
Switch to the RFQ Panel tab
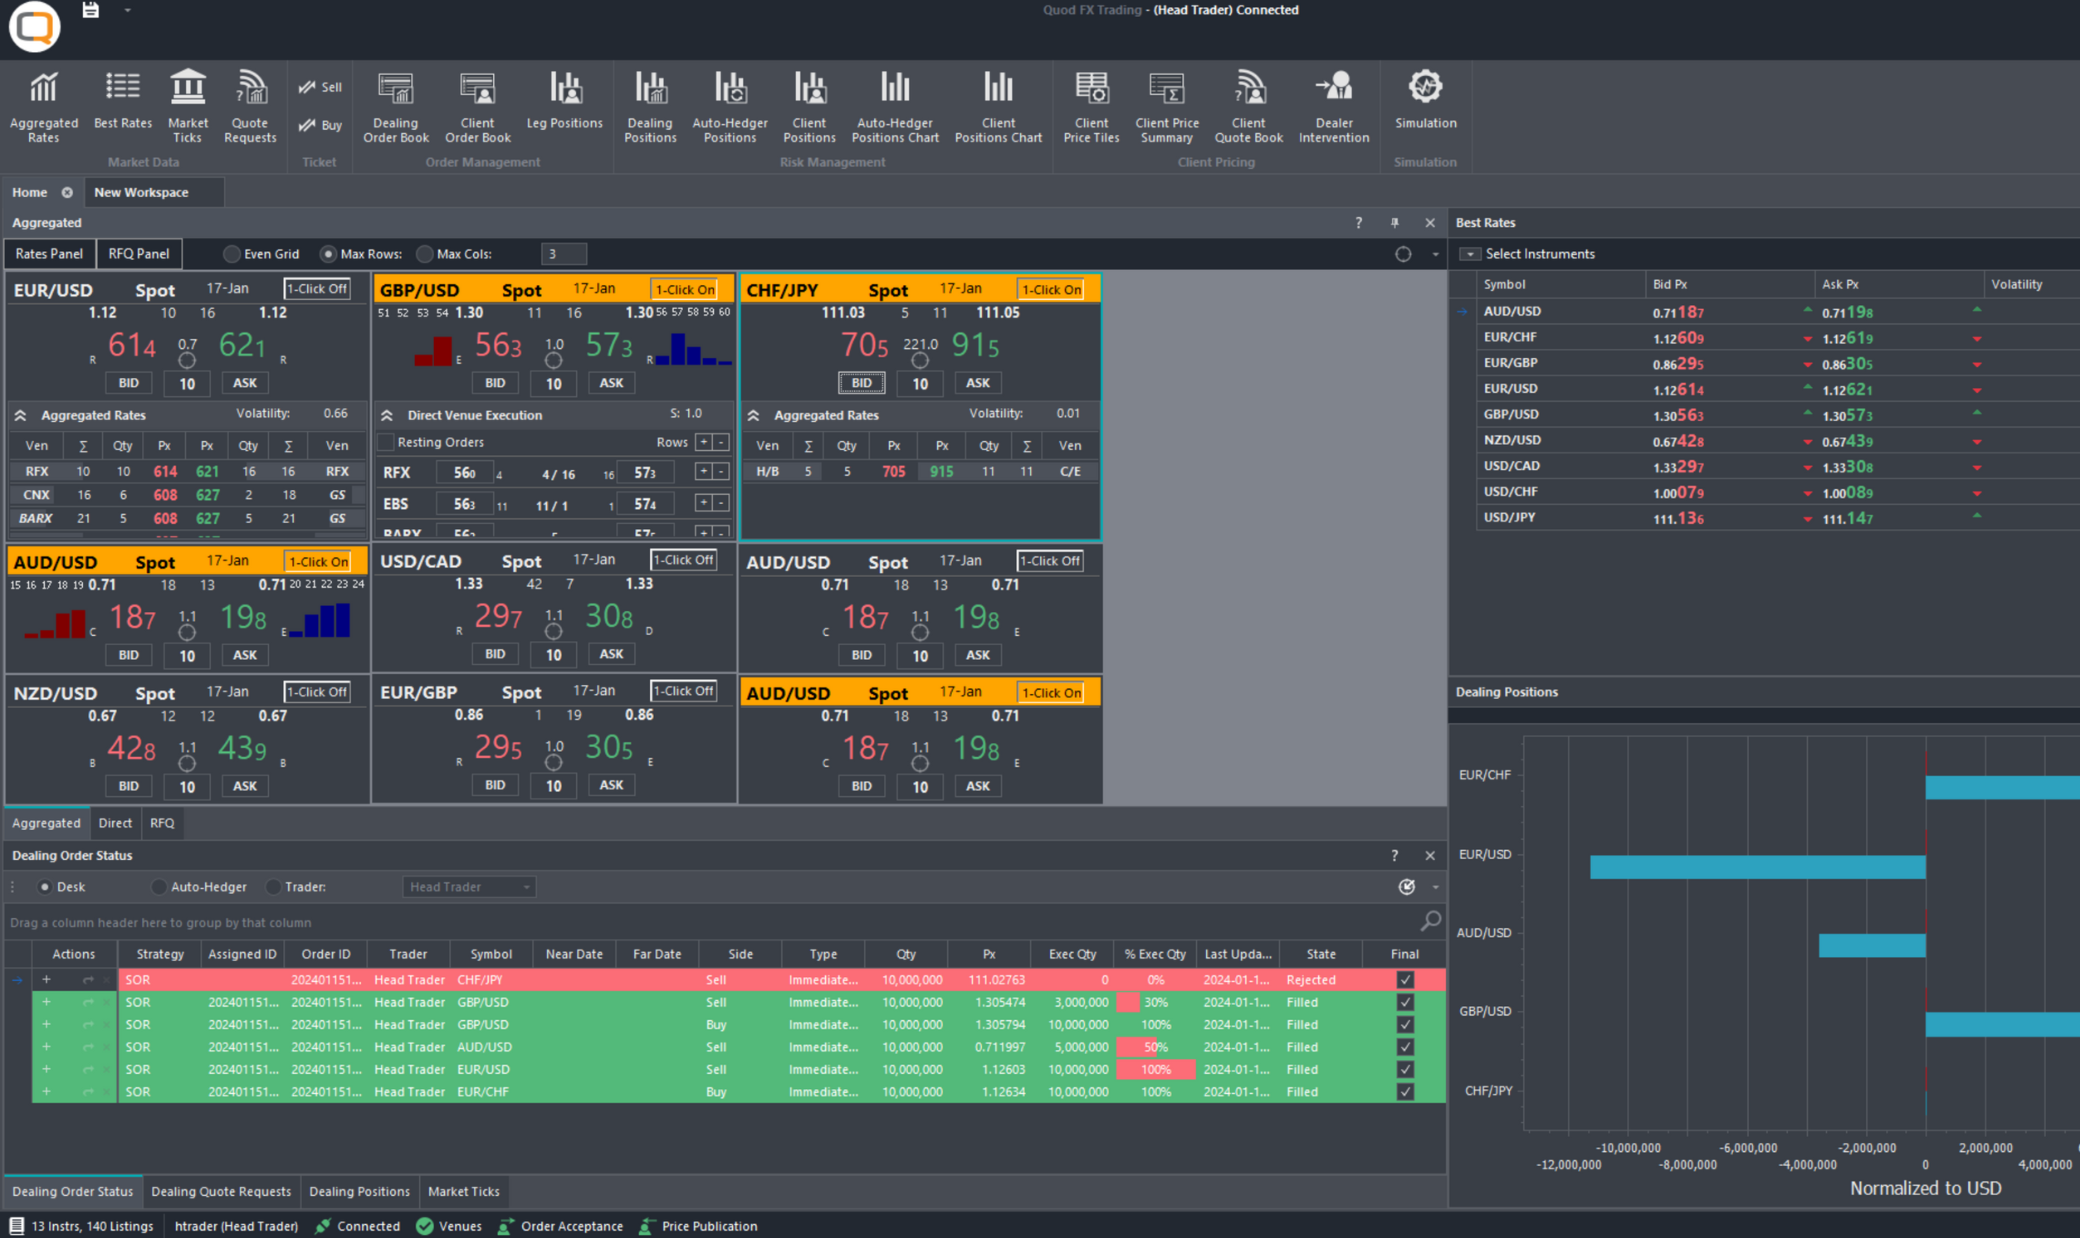pyautogui.click(x=139, y=253)
